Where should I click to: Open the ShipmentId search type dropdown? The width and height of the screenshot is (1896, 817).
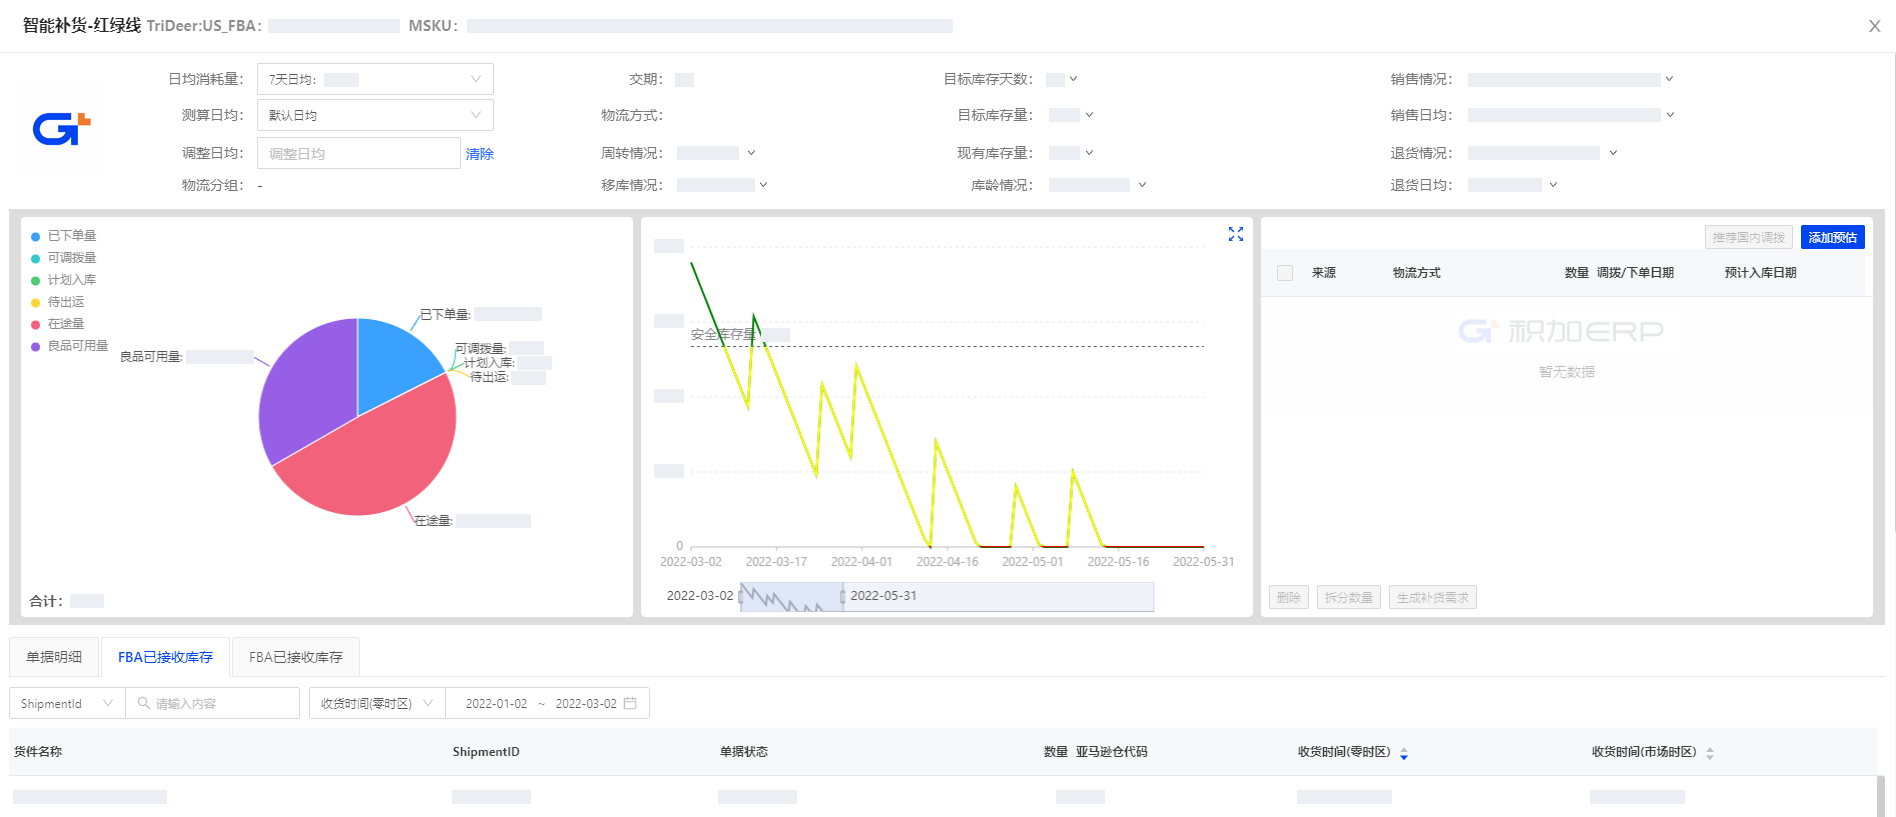67,703
